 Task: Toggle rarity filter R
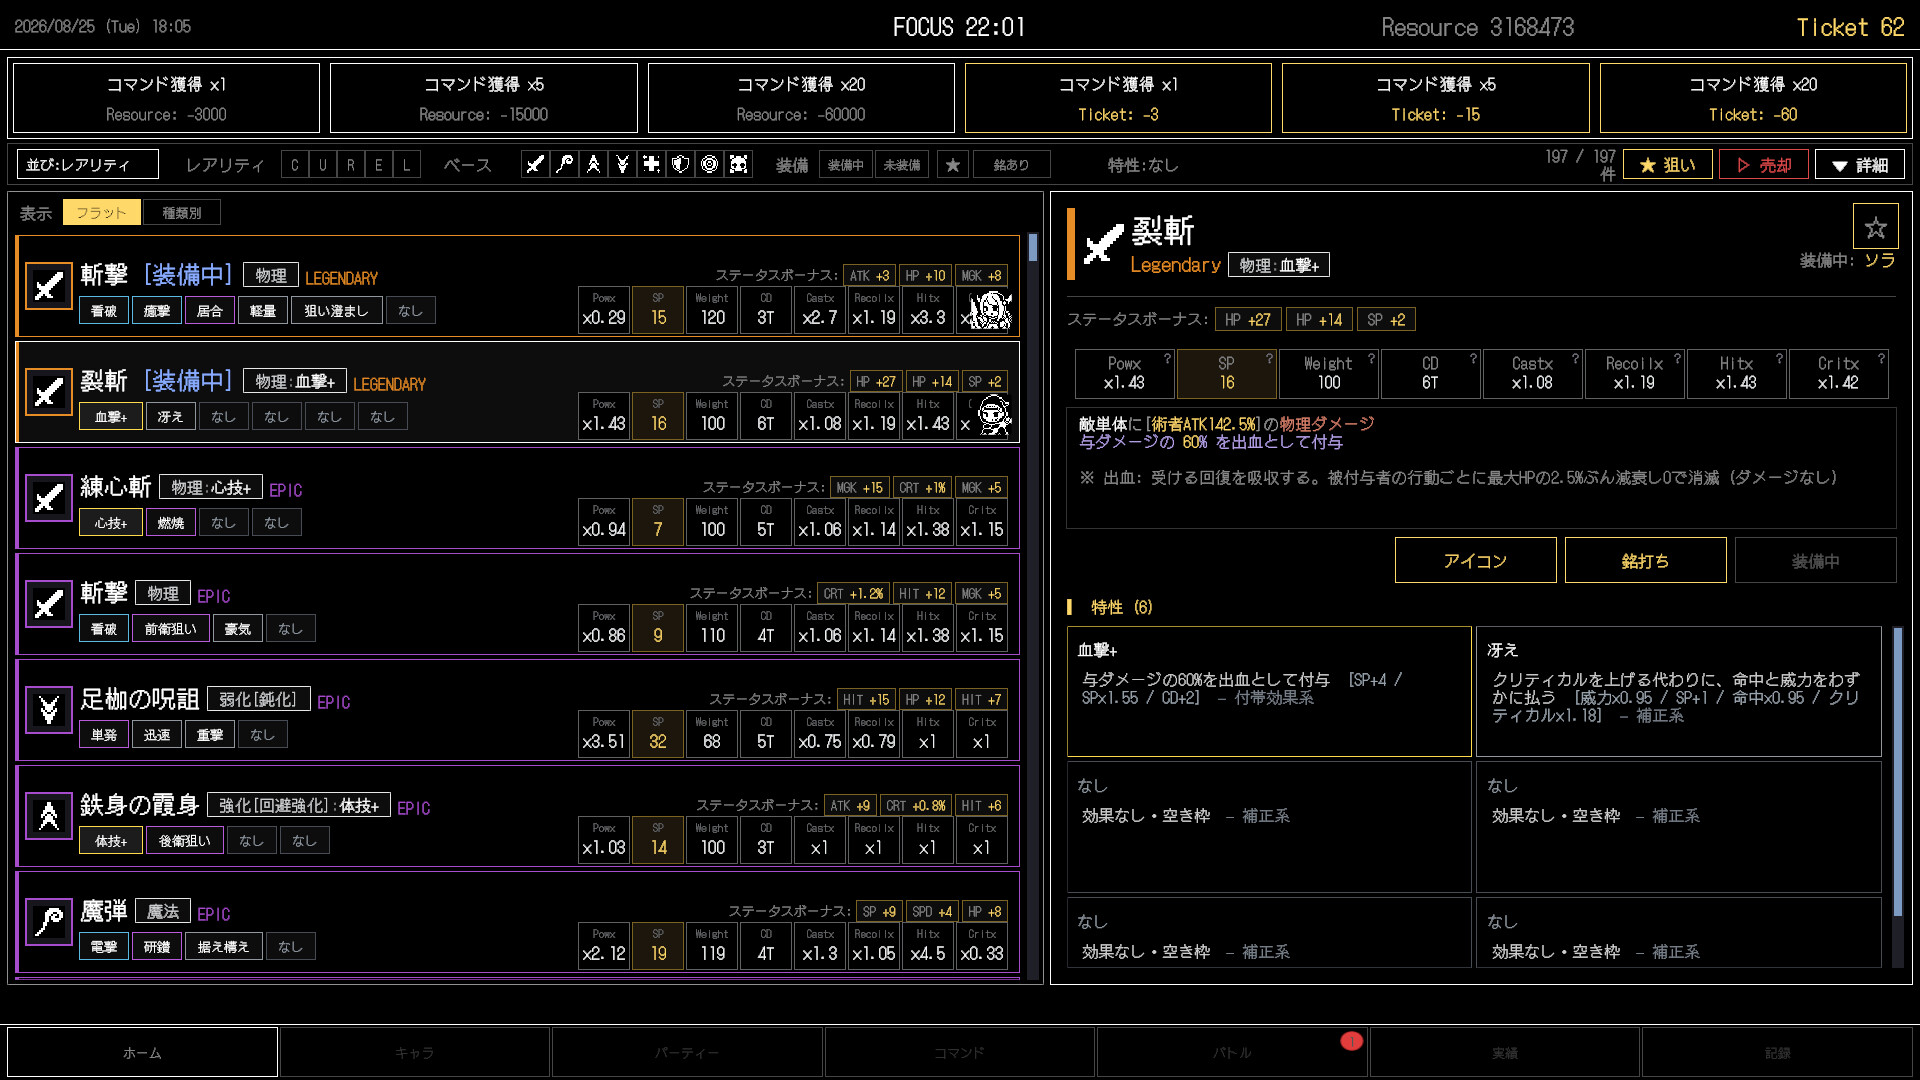[x=351, y=165]
